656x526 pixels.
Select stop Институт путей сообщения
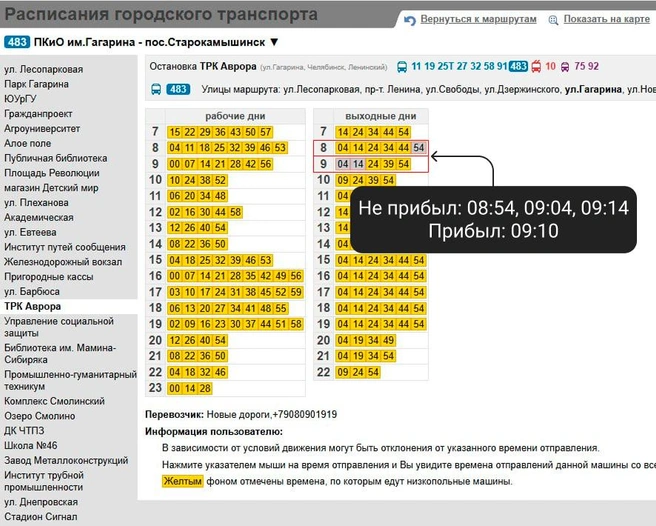tap(65, 247)
